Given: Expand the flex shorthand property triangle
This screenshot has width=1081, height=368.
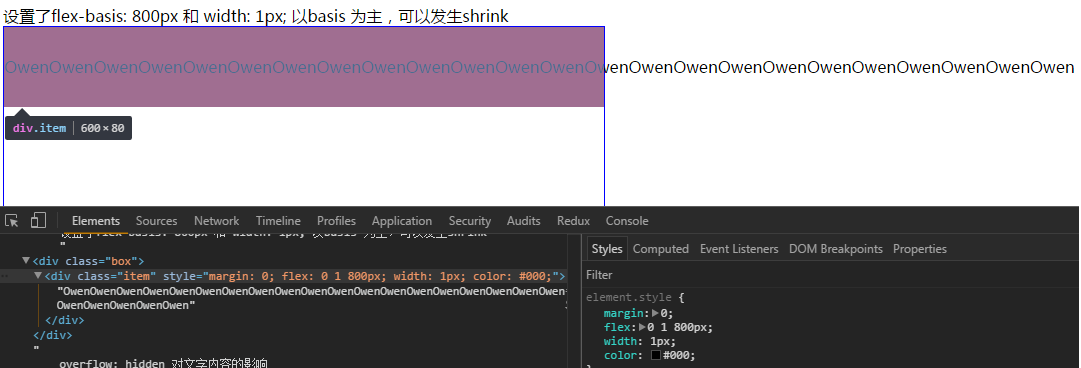Looking at the screenshot, I should (643, 327).
